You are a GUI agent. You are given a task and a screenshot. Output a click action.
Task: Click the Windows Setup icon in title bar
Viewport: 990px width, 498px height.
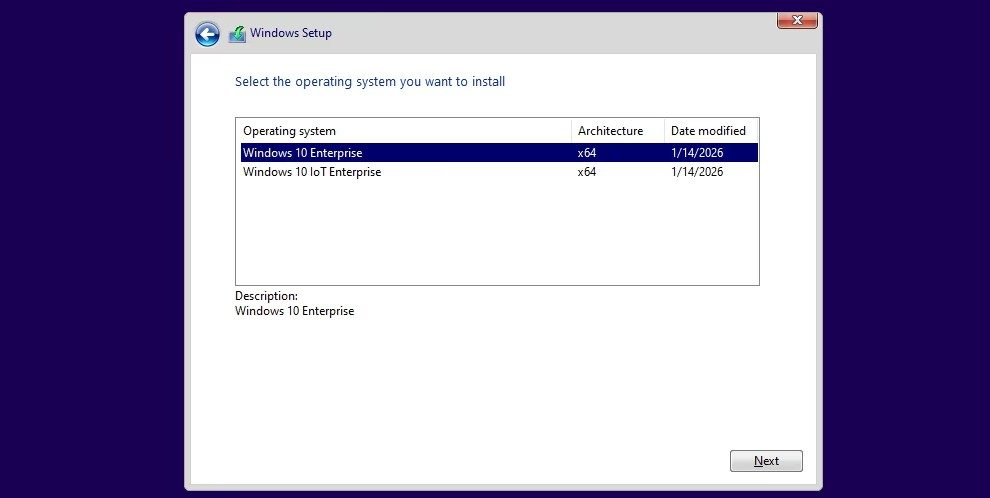point(237,34)
